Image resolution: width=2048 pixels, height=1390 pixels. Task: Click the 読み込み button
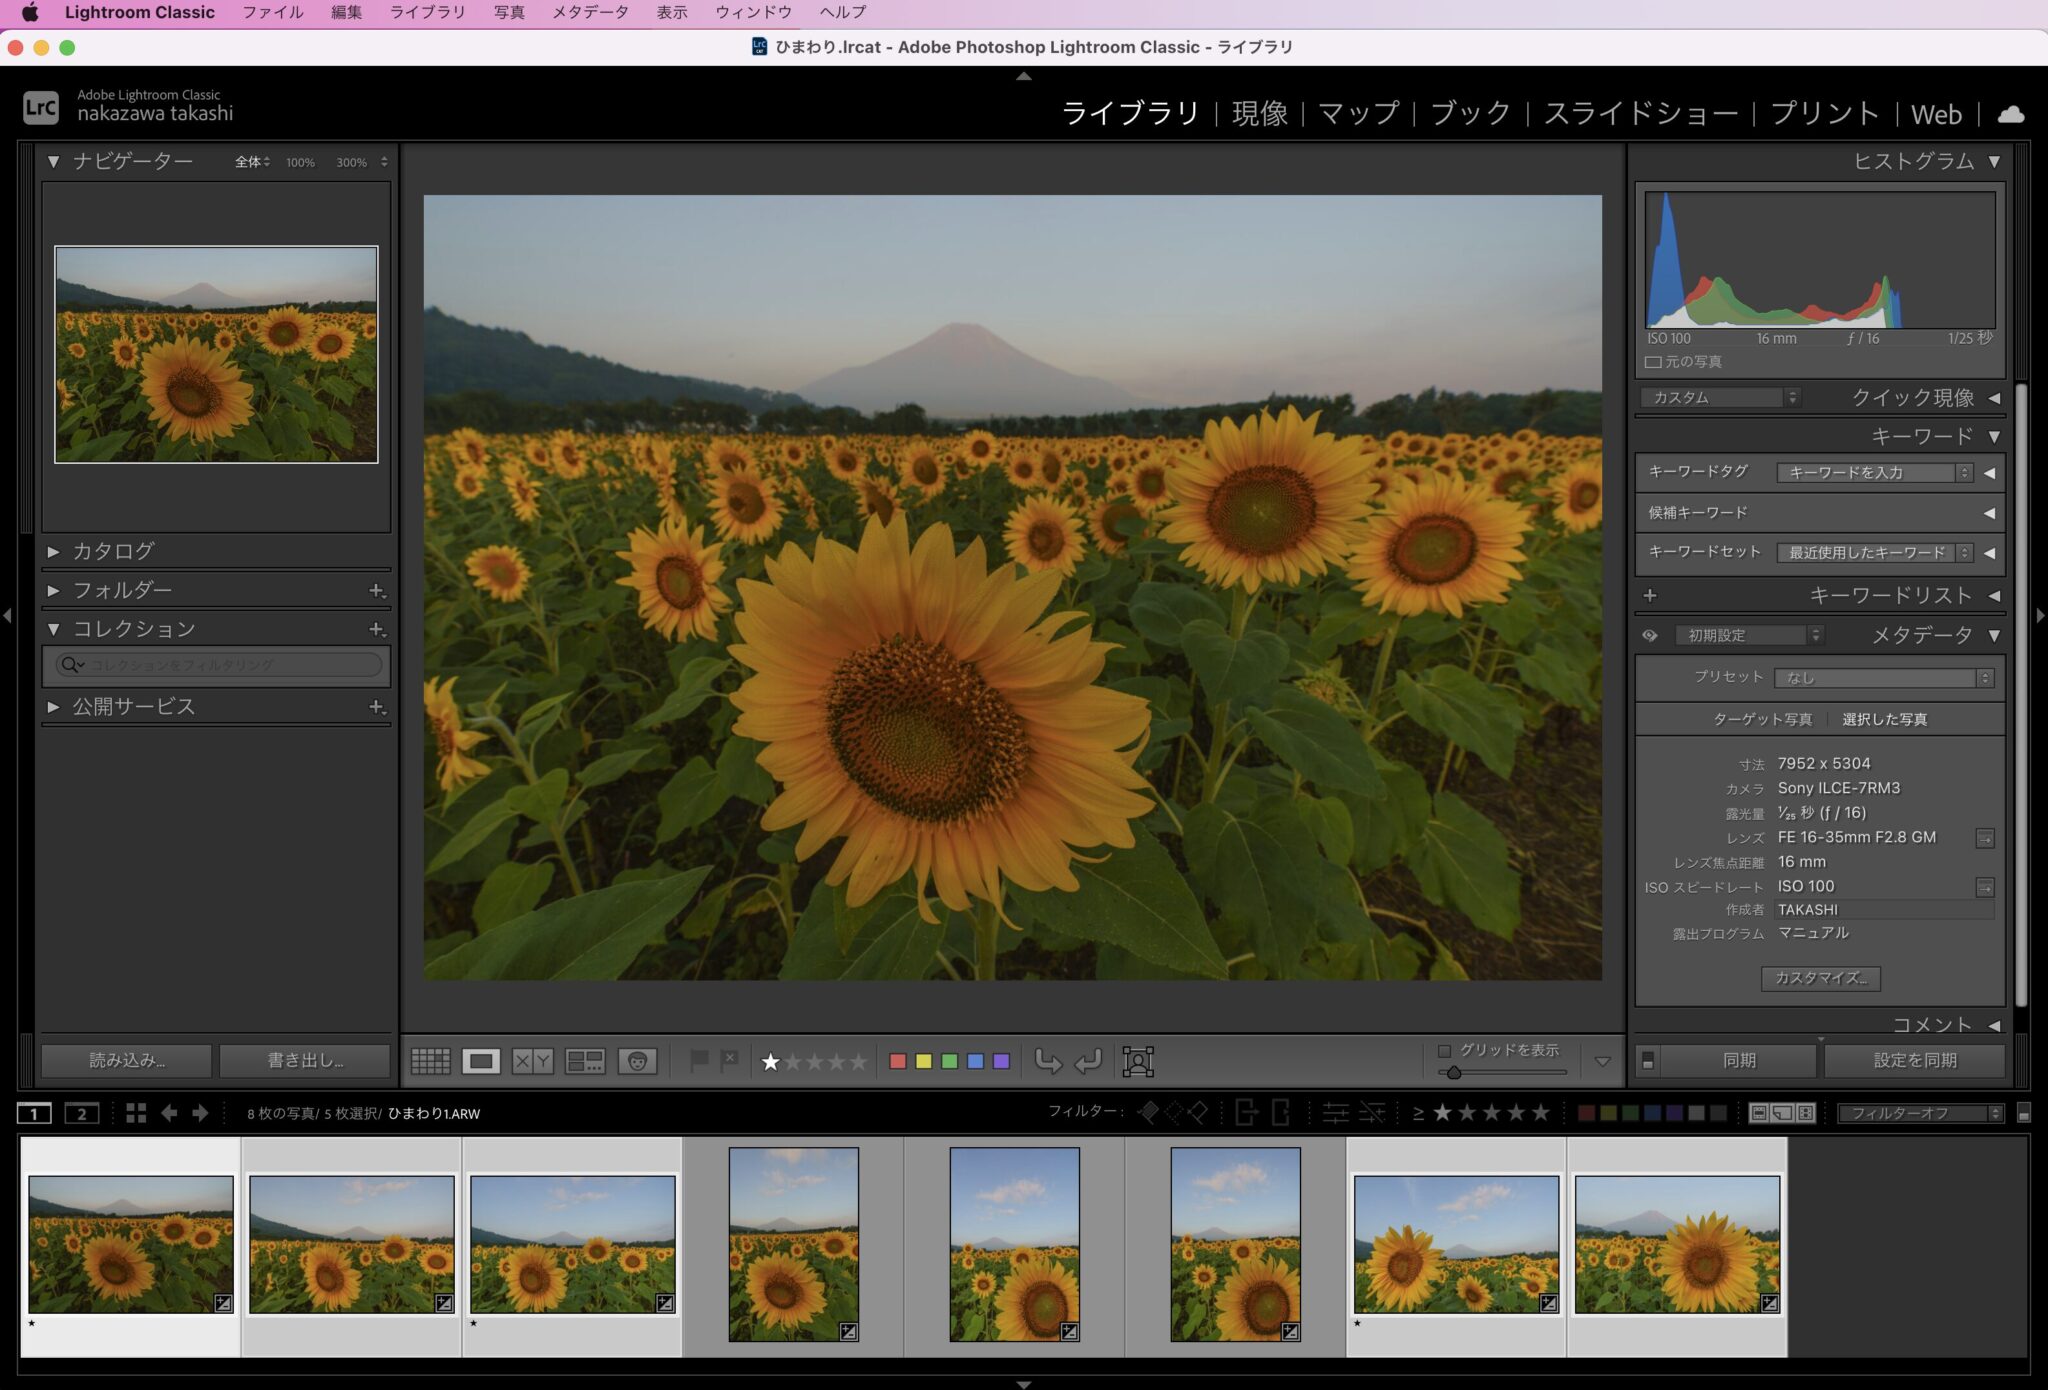tap(127, 1060)
